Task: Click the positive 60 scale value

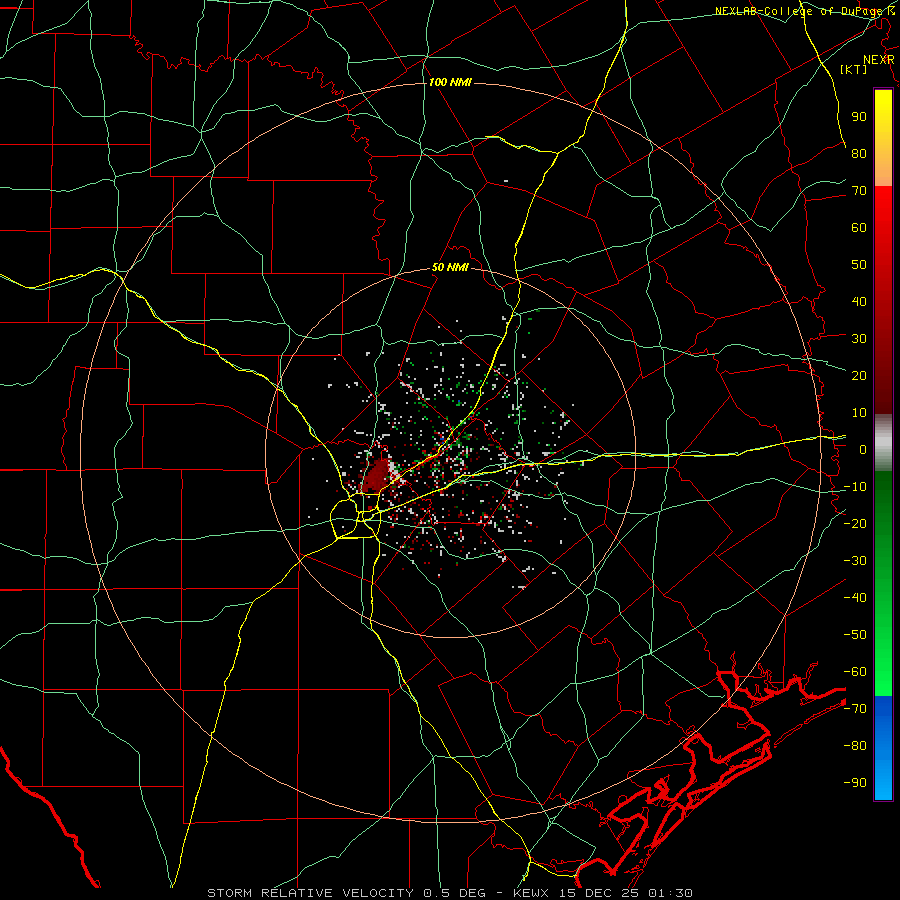Action: (x=859, y=227)
